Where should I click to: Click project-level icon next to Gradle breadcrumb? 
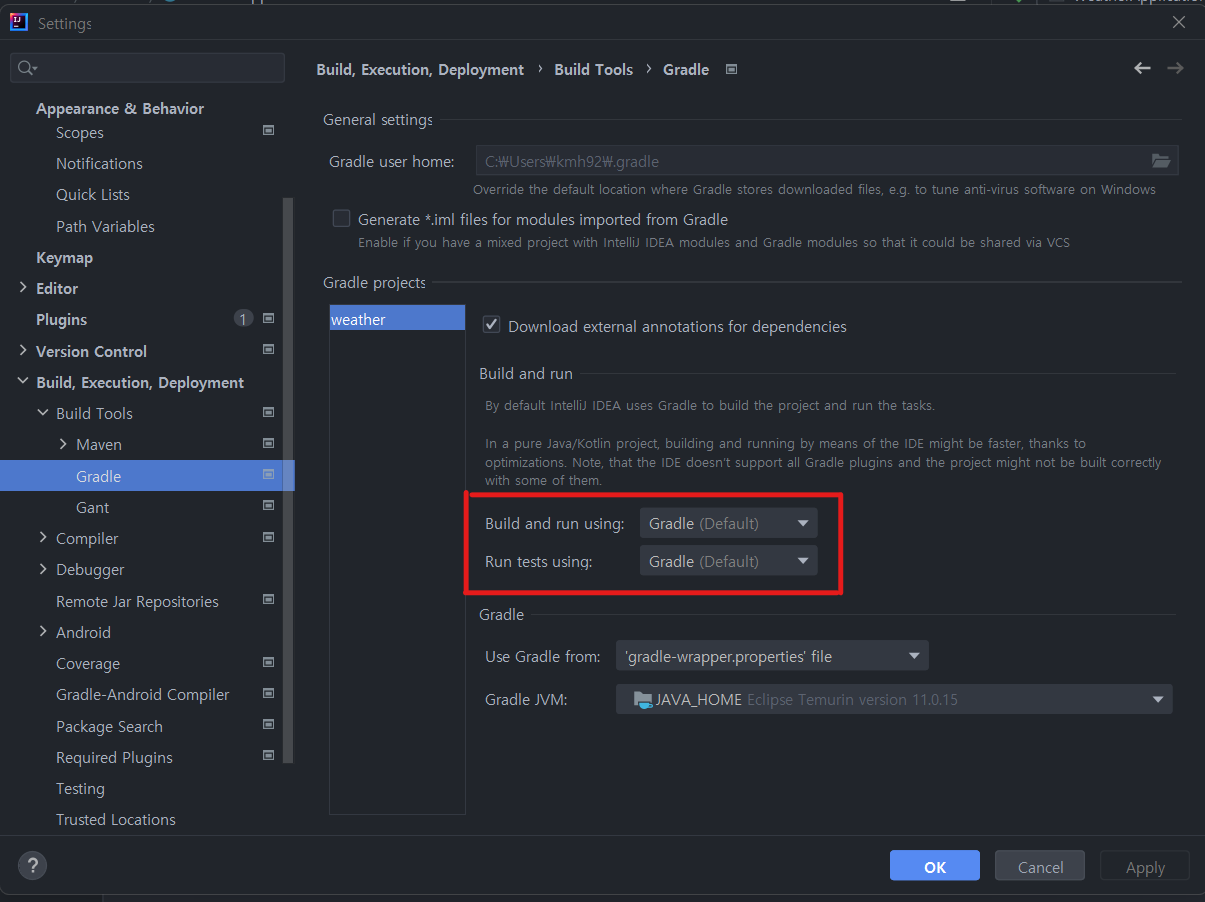pos(731,69)
